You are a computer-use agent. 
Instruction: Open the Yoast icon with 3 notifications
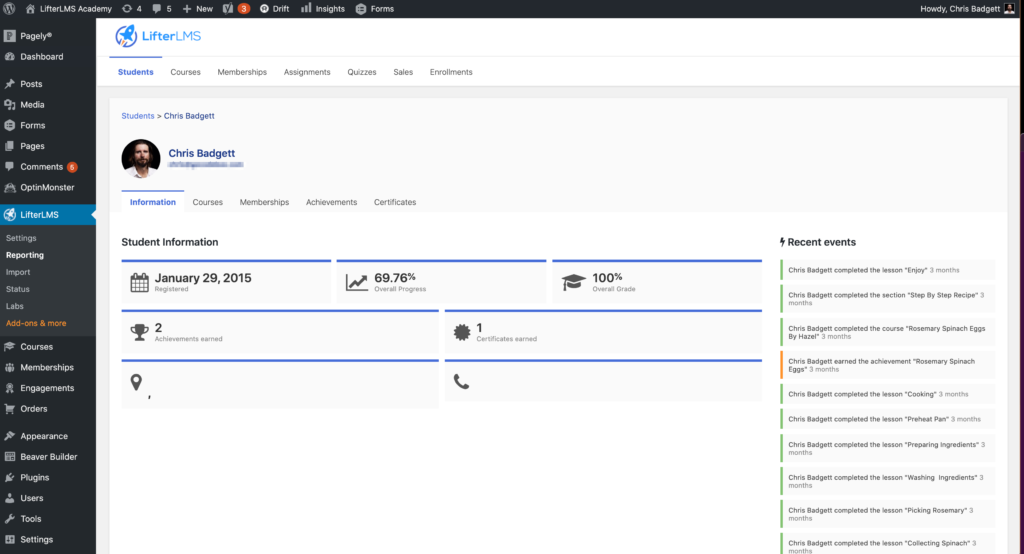[x=228, y=8]
